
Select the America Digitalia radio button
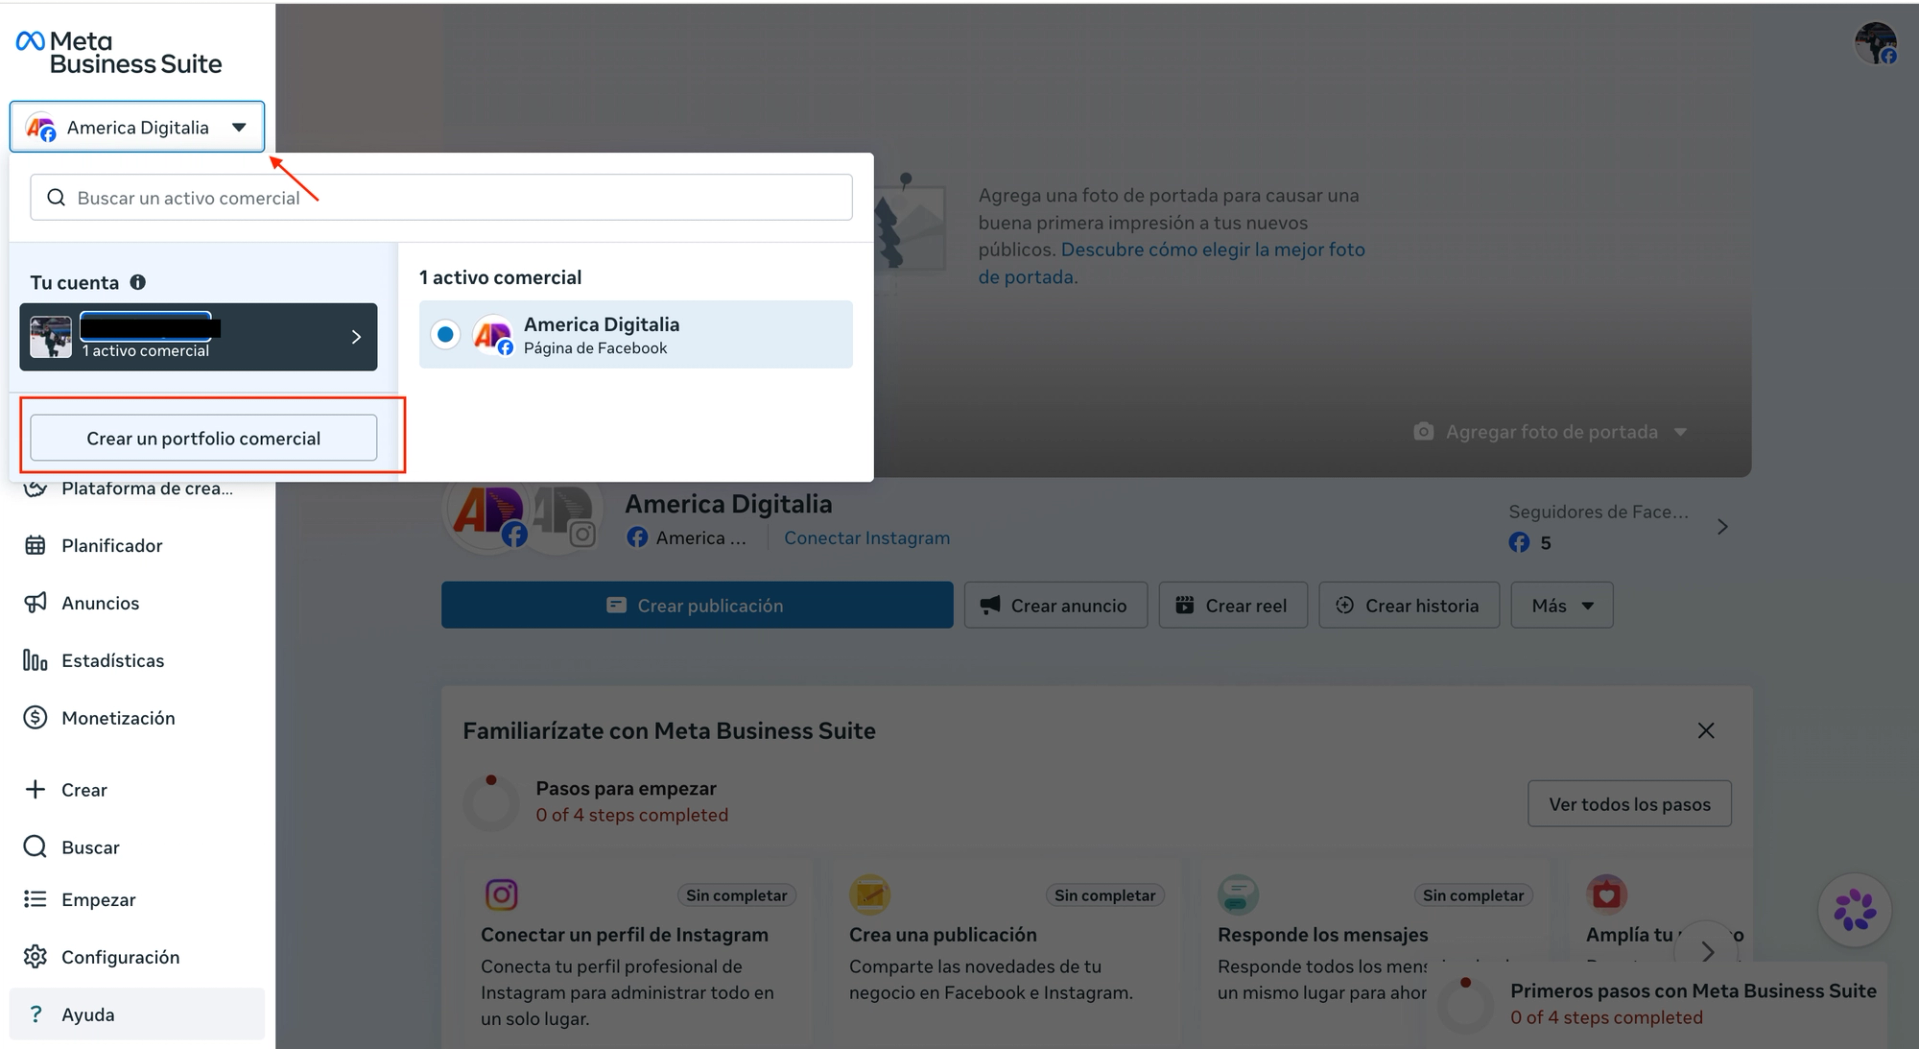click(x=445, y=334)
